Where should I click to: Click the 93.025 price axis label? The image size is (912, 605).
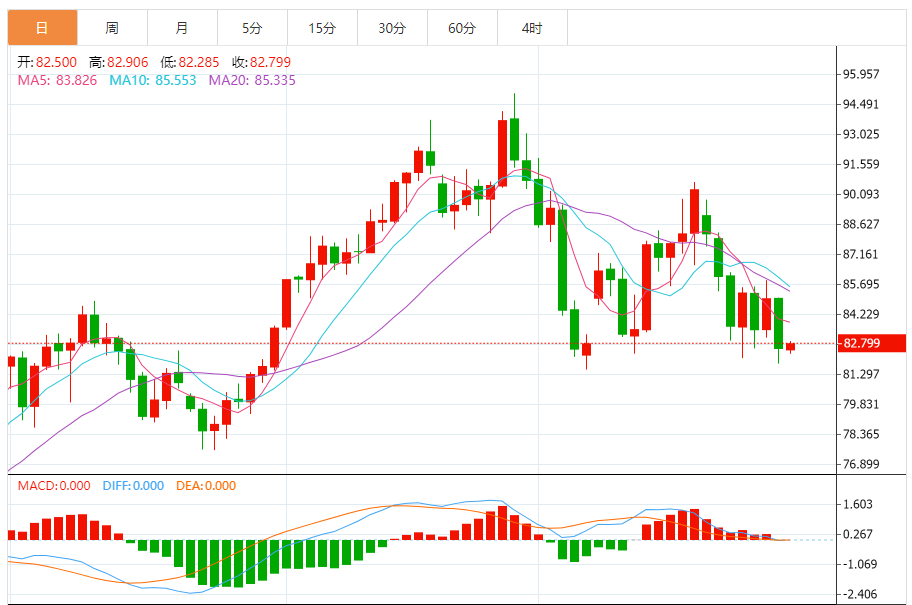861,134
